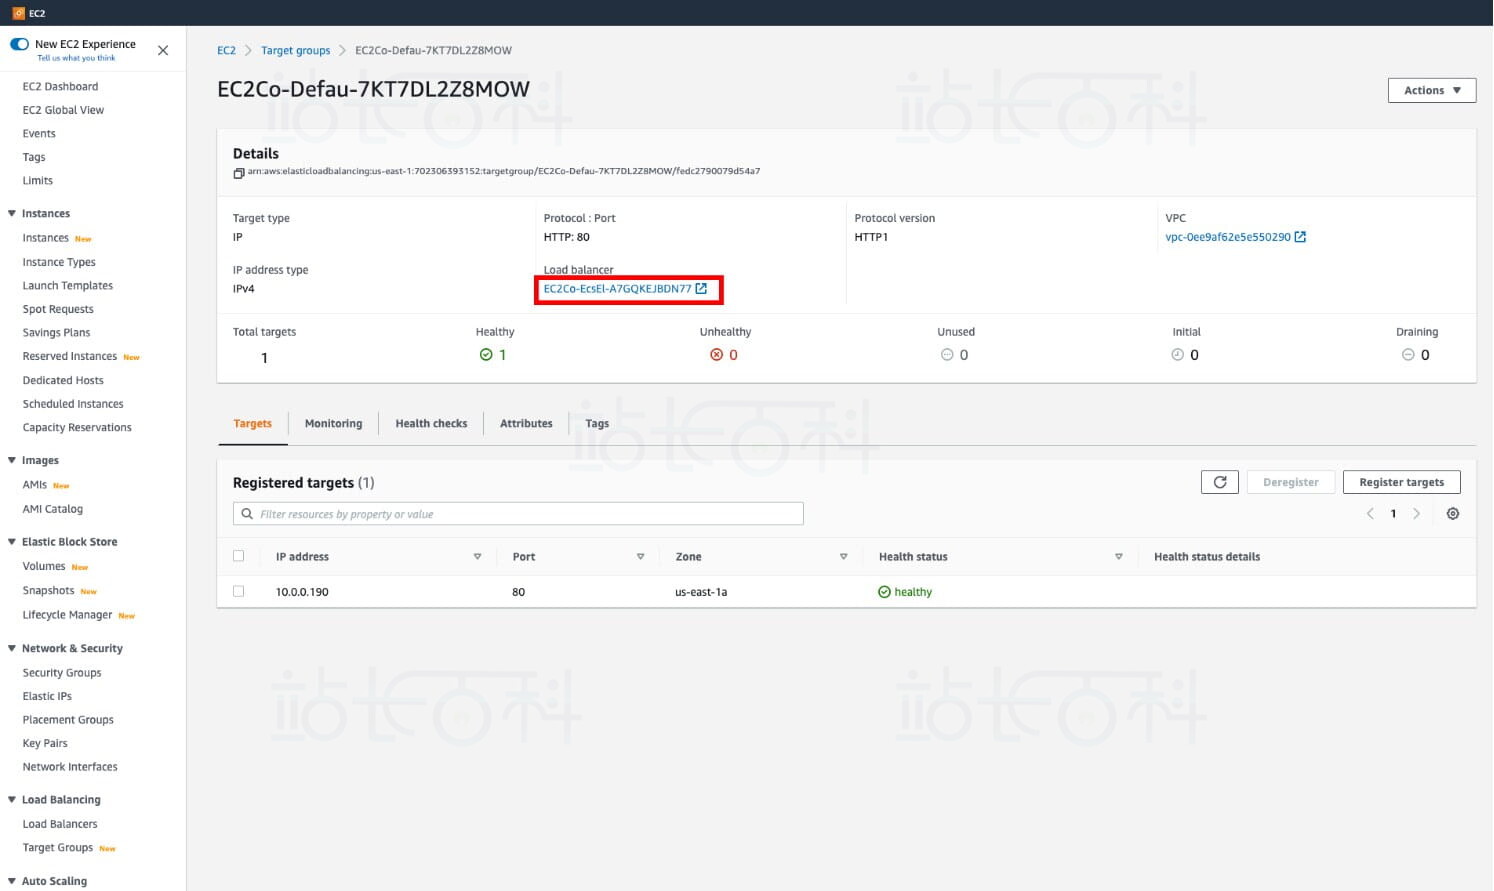Switch to the Monitoring tab
The width and height of the screenshot is (1494, 891).
pos(333,424)
